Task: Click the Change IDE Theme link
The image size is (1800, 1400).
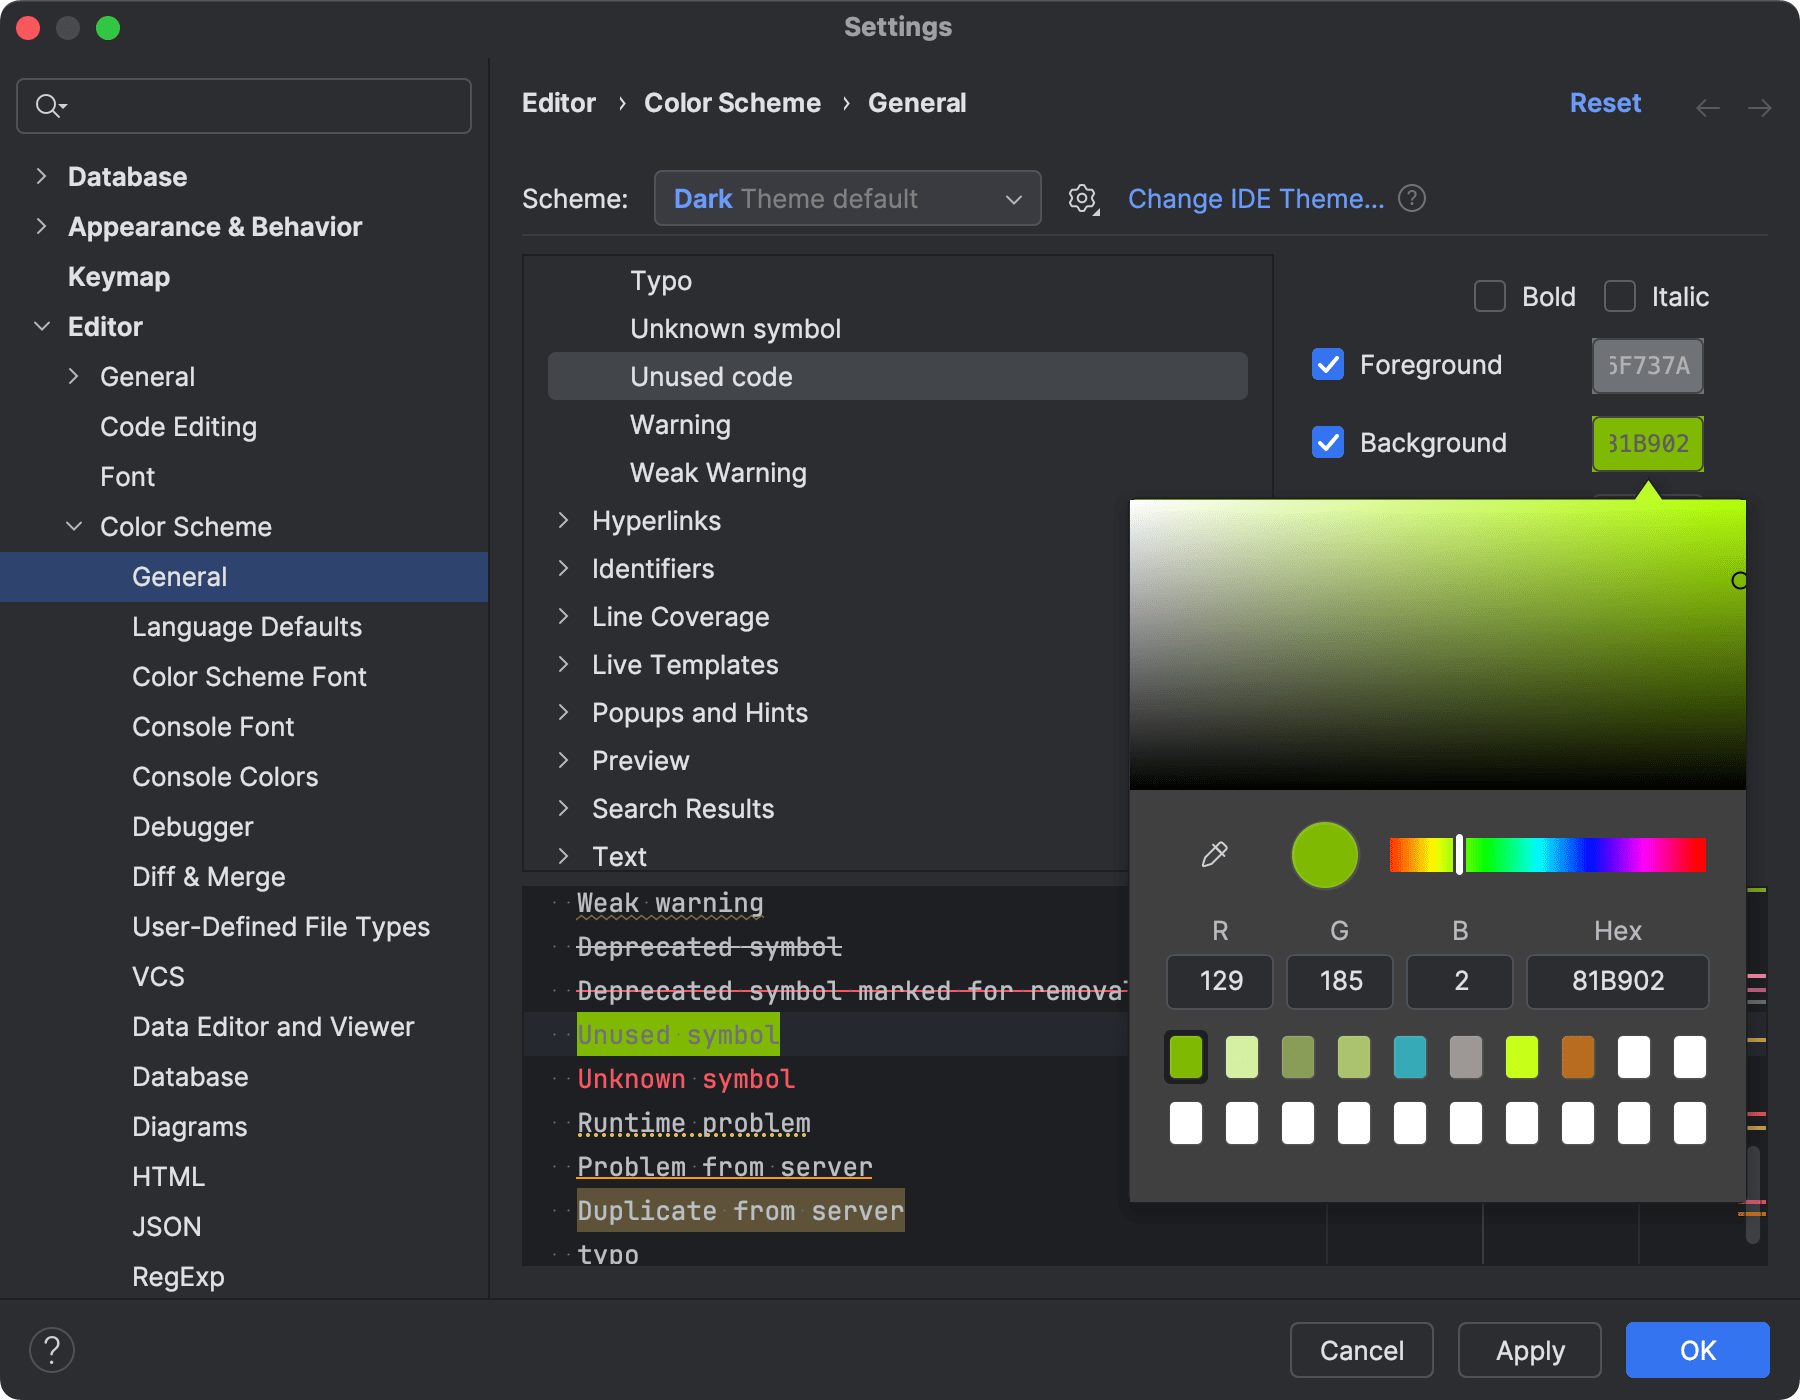Action: click(1255, 199)
